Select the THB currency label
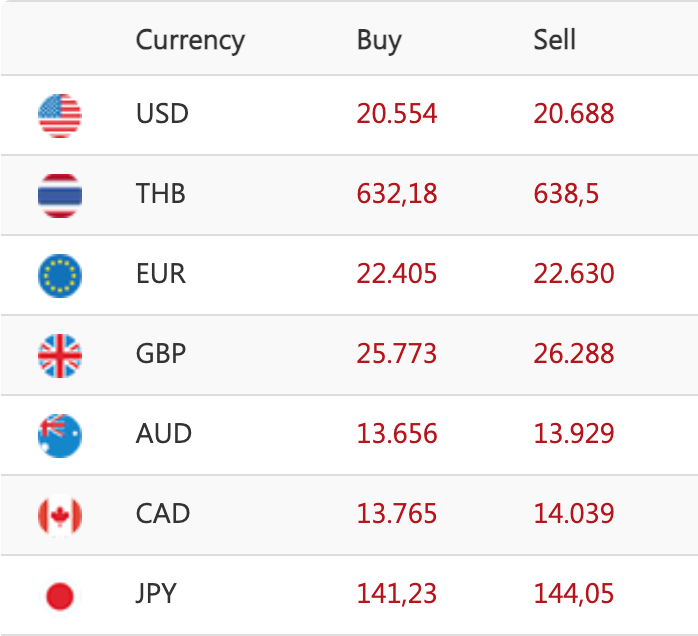The width and height of the screenshot is (698, 636). click(x=161, y=194)
